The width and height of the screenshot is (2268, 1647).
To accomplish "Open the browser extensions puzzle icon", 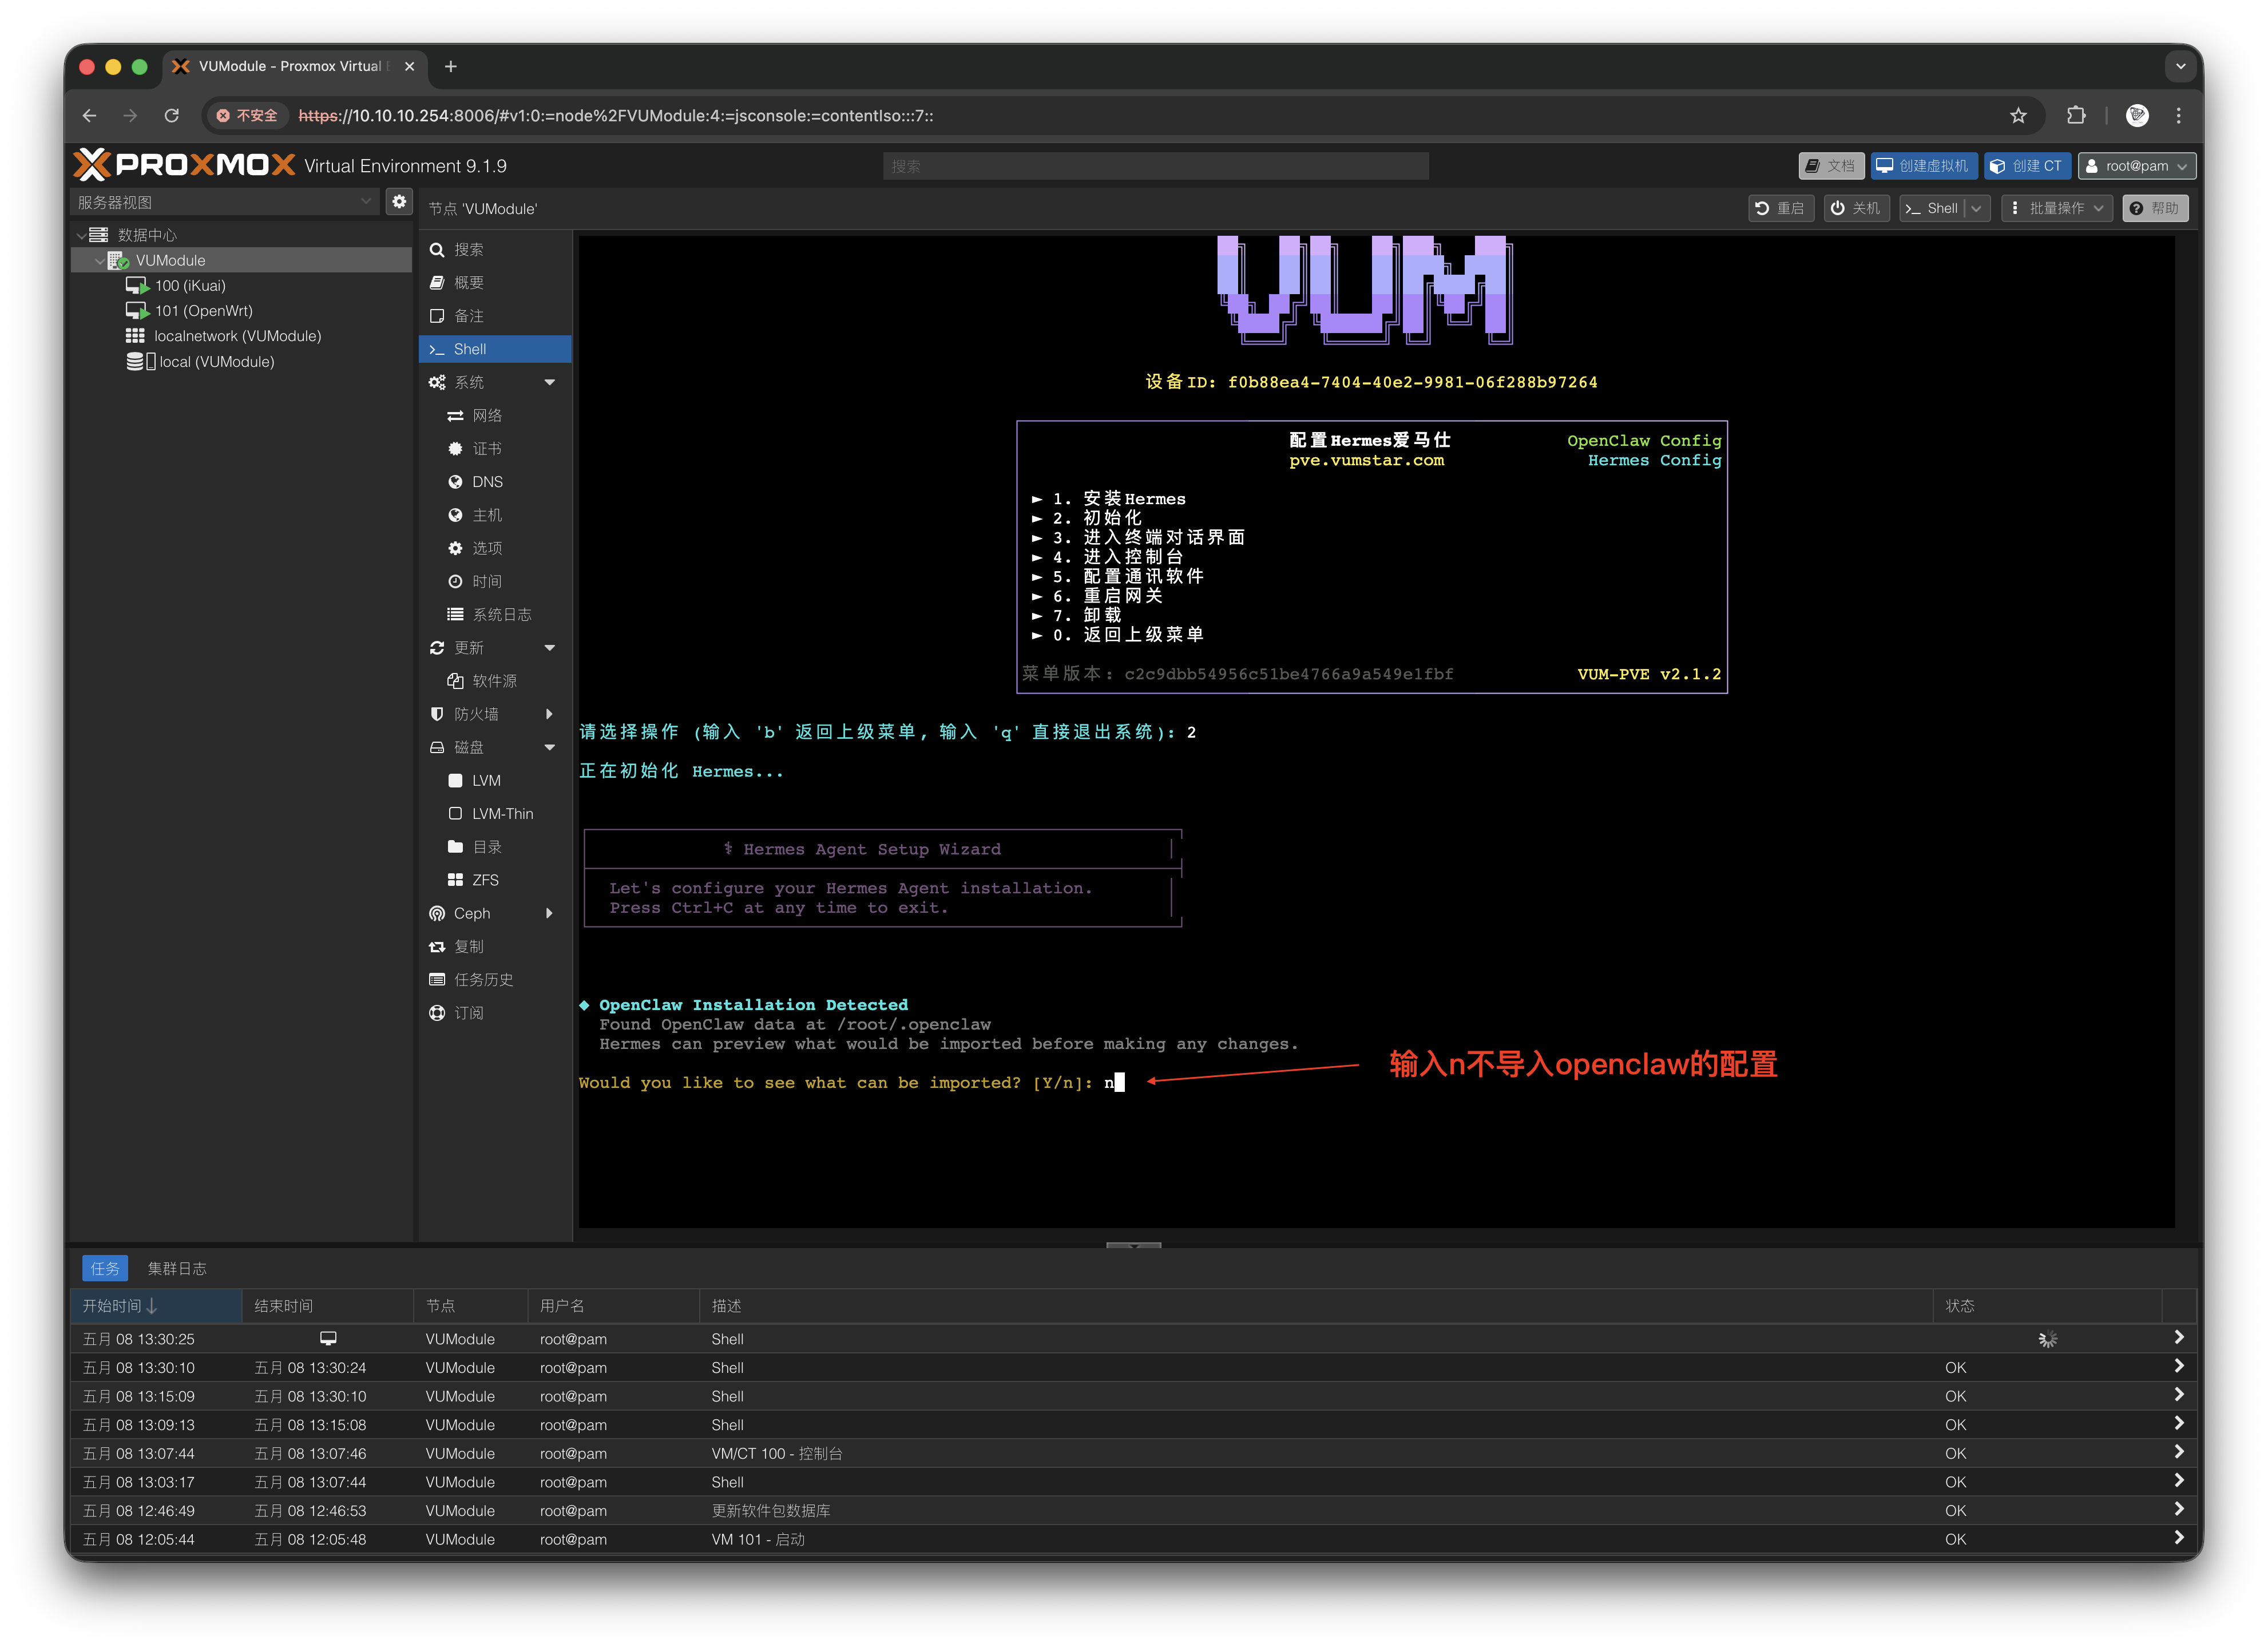I will (x=2076, y=116).
